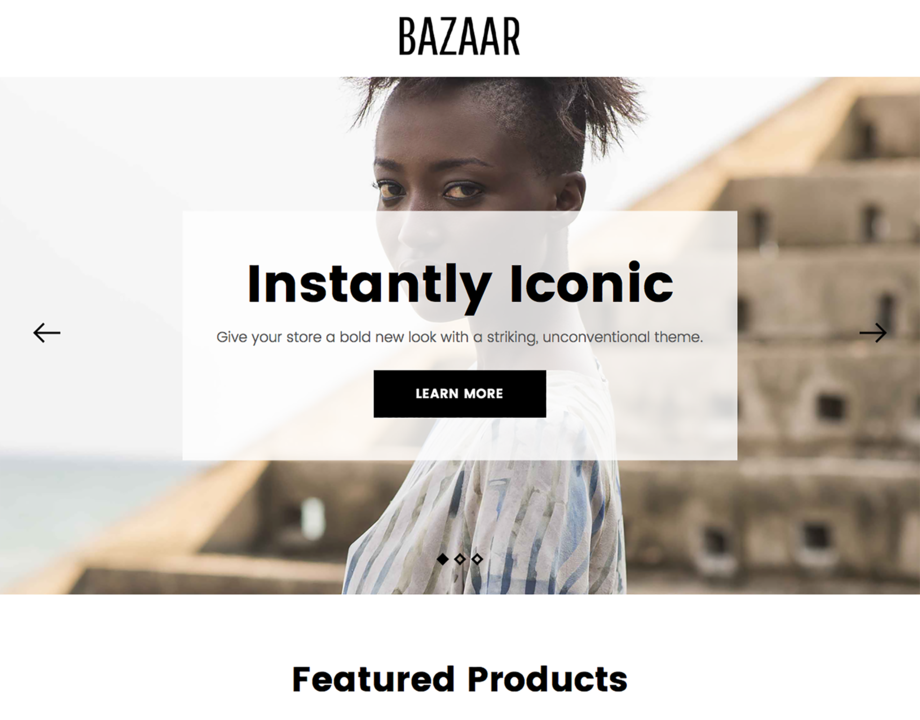The width and height of the screenshot is (920, 720).
Task: Select the first filled diamond slide indicator
Action: [x=443, y=559]
